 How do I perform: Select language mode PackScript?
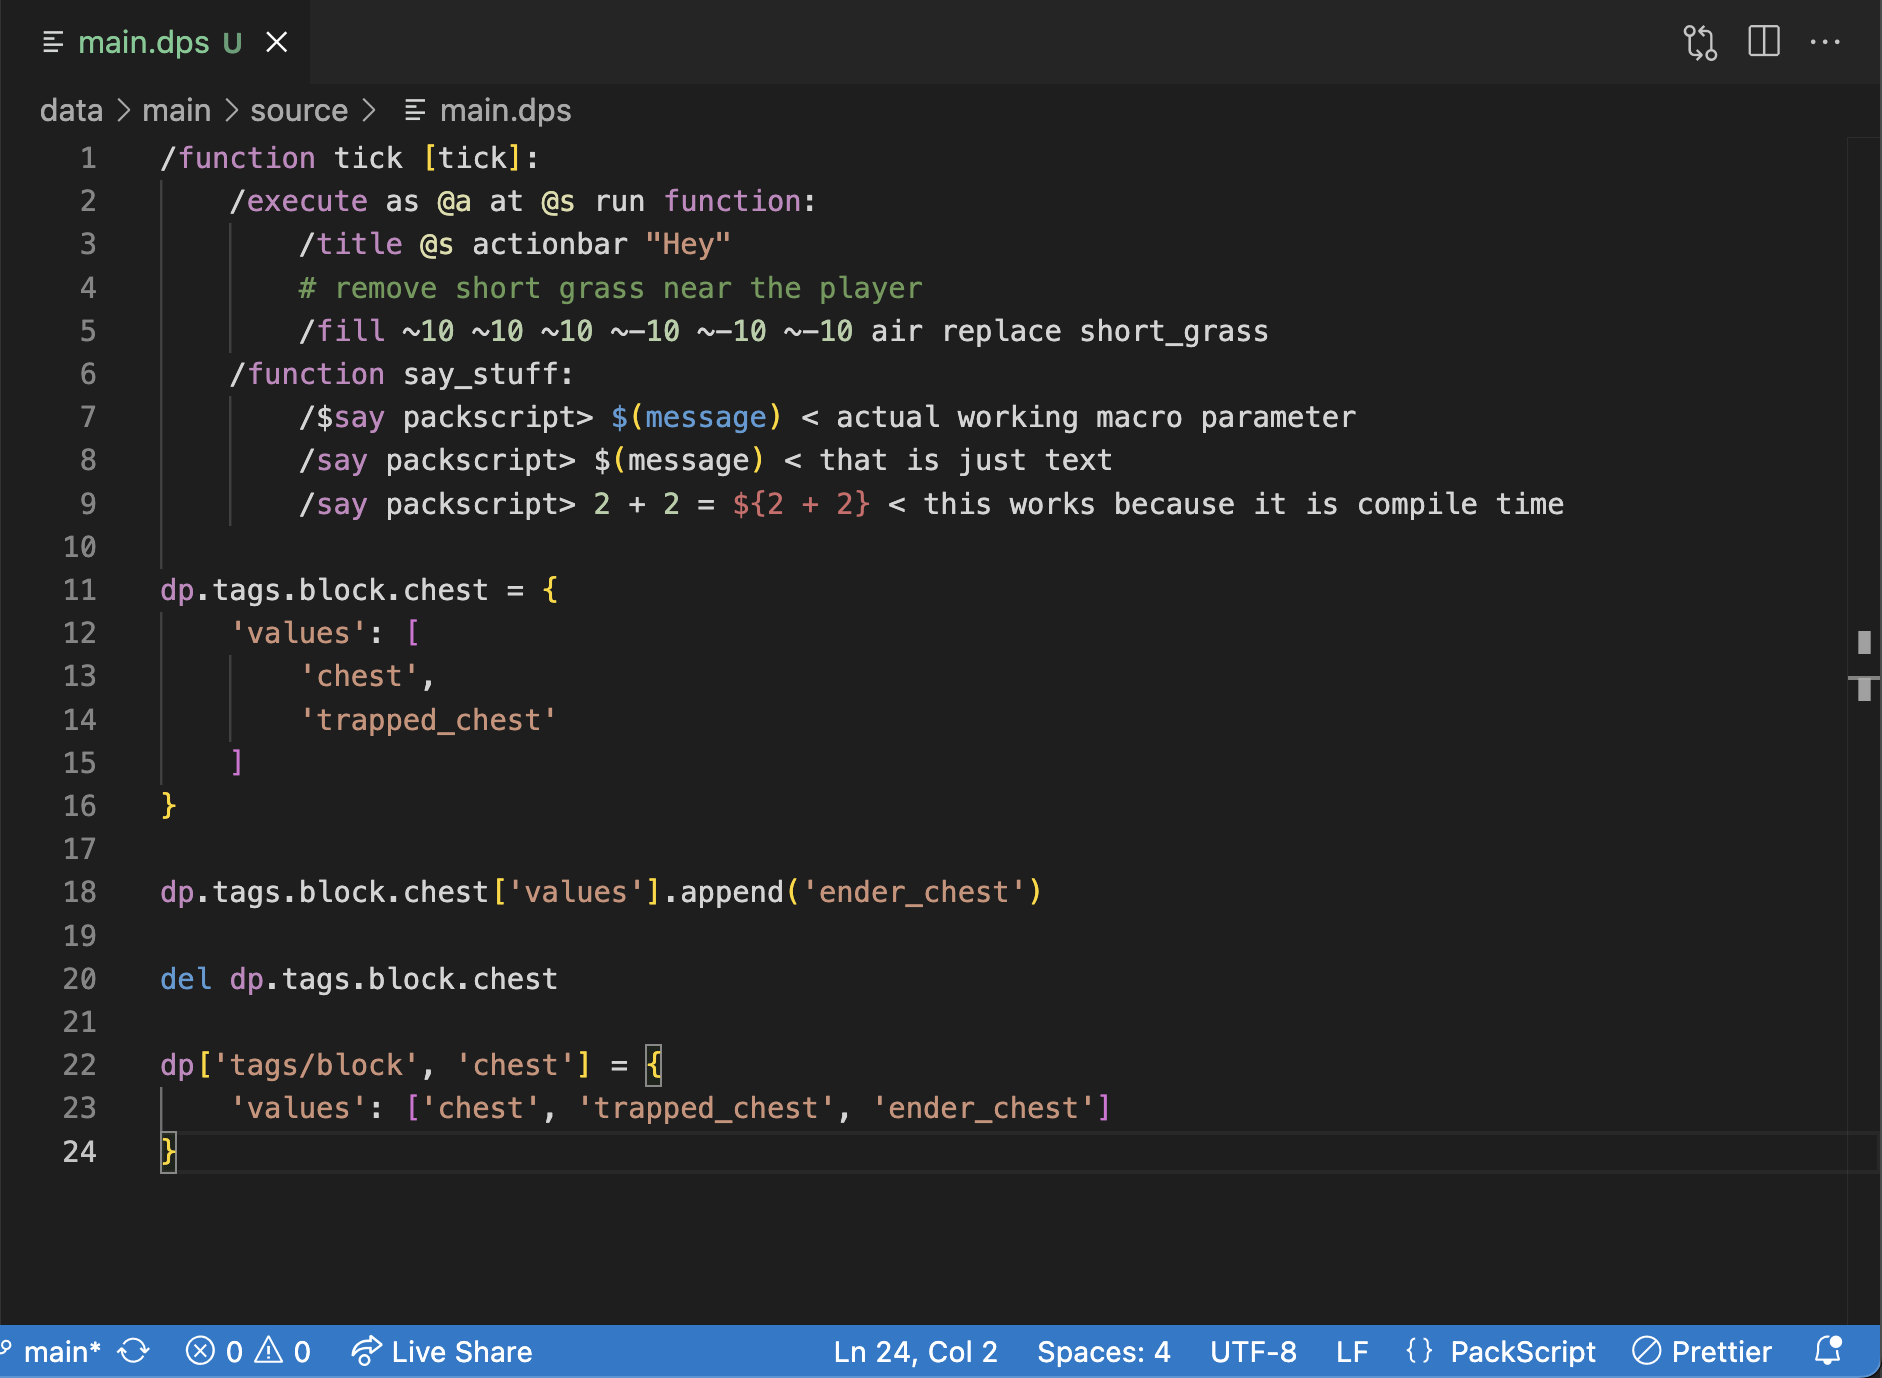pos(1523,1352)
